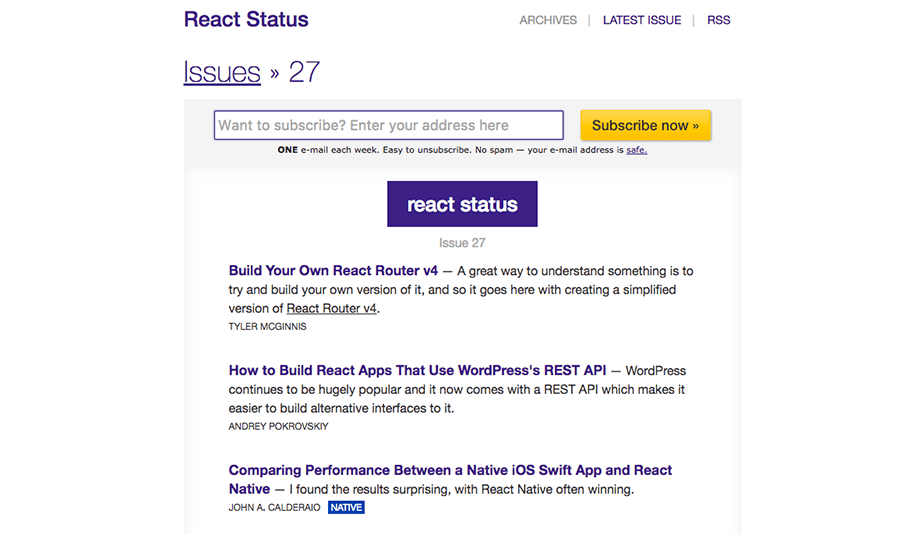Click the Andrey Pokrovskiy author name
900x535 pixels.
click(278, 427)
